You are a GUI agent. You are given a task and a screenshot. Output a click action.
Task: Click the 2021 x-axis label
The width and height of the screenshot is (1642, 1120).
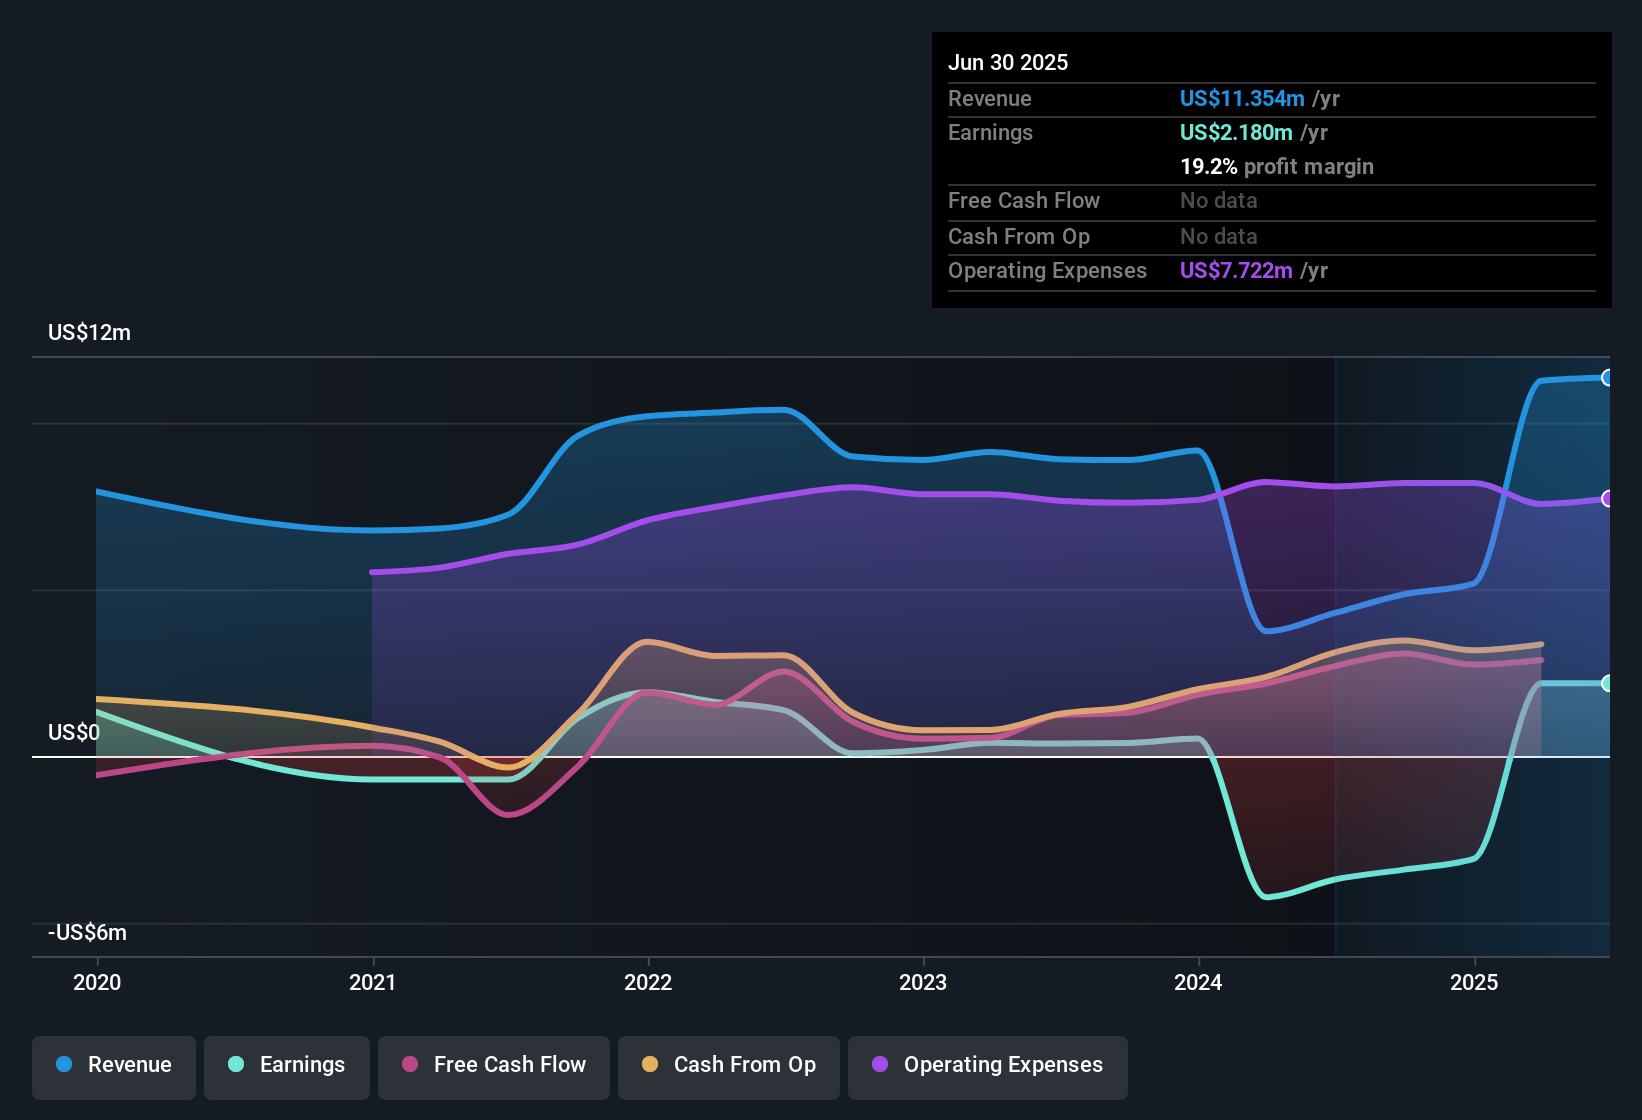(x=373, y=982)
